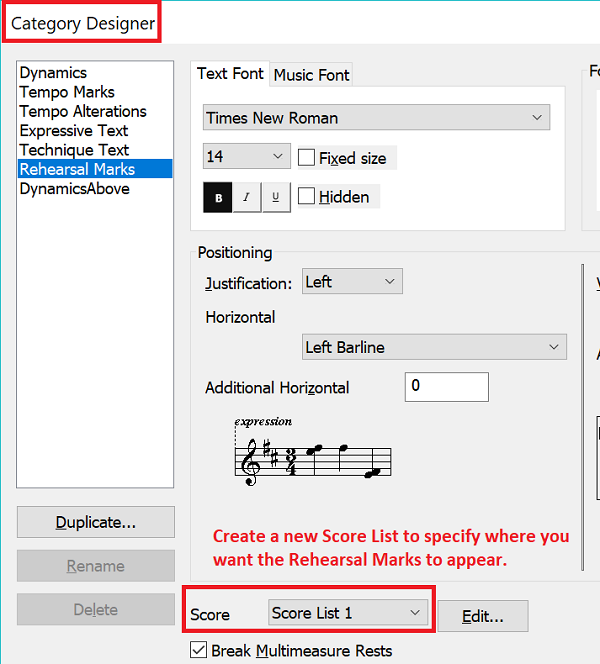Enable the Fixed size checkbox
The image size is (600, 664).
(x=308, y=158)
